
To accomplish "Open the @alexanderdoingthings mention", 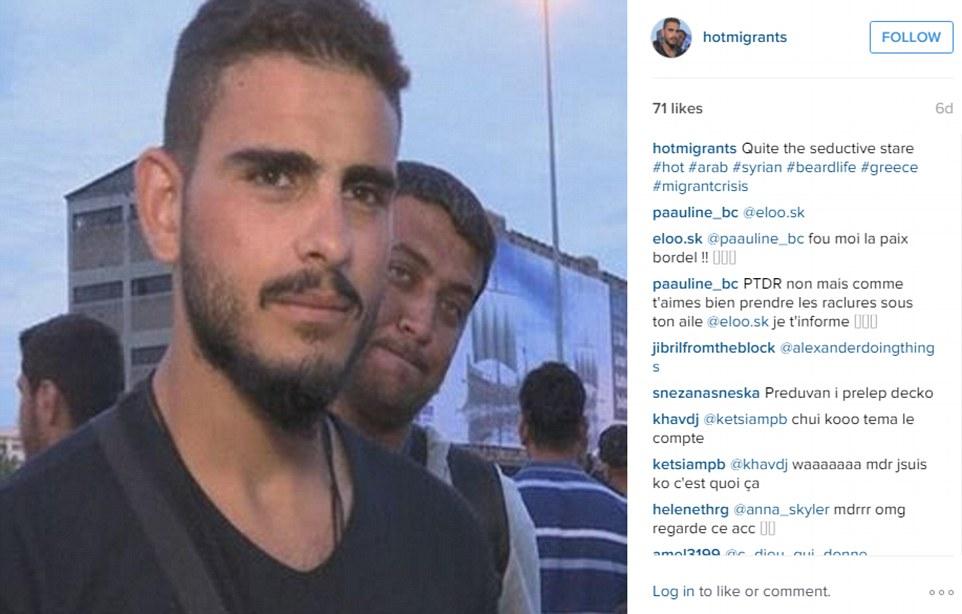I will point(857,348).
